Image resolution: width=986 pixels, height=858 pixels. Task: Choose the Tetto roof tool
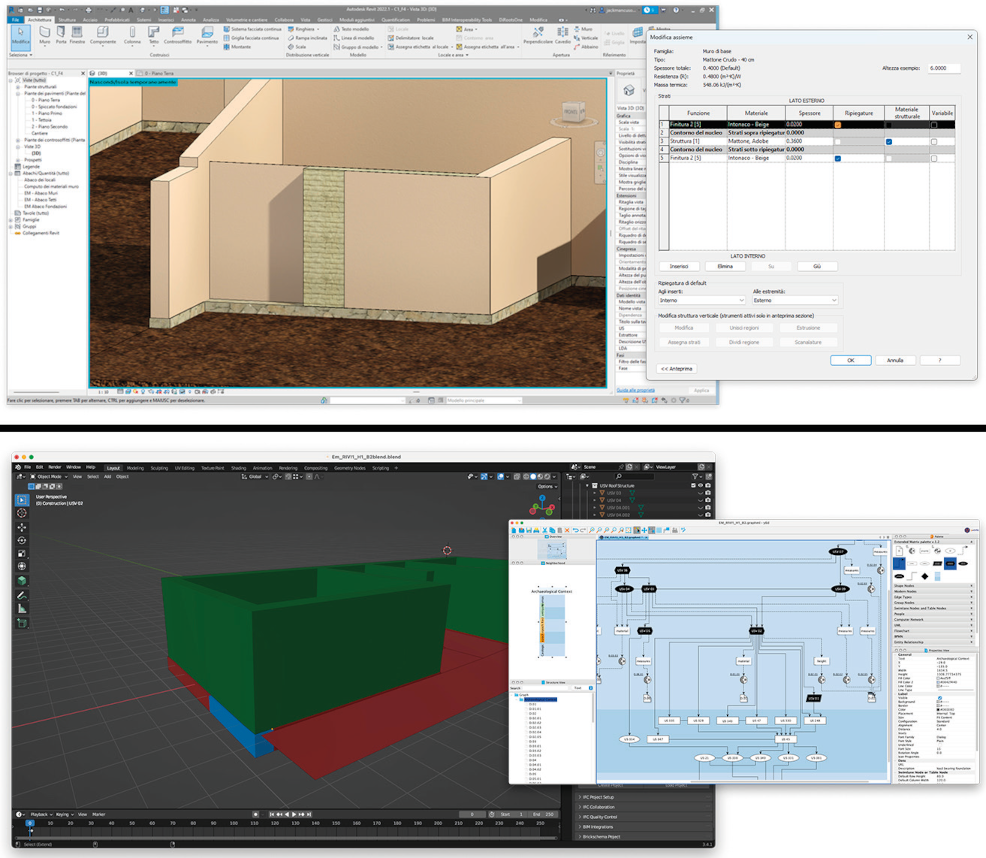(x=153, y=36)
